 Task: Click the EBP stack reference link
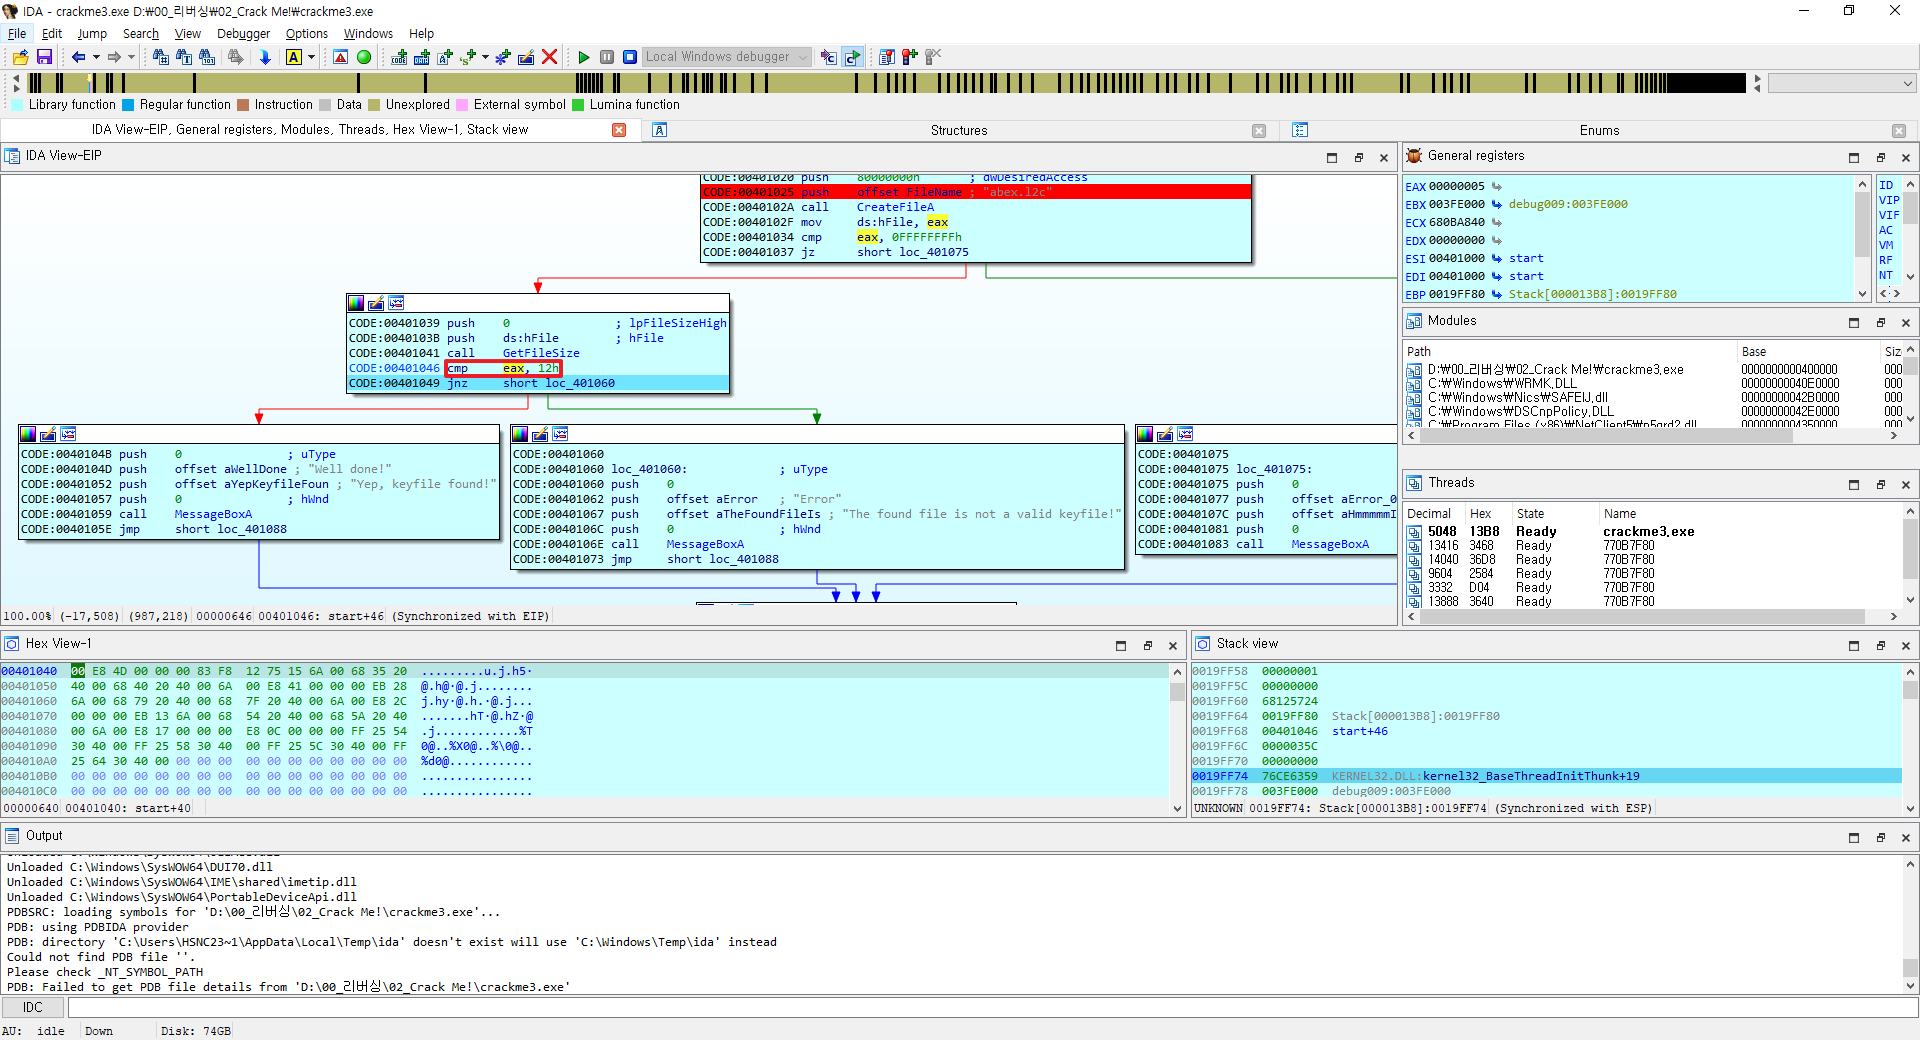(x=1592, y=294)
